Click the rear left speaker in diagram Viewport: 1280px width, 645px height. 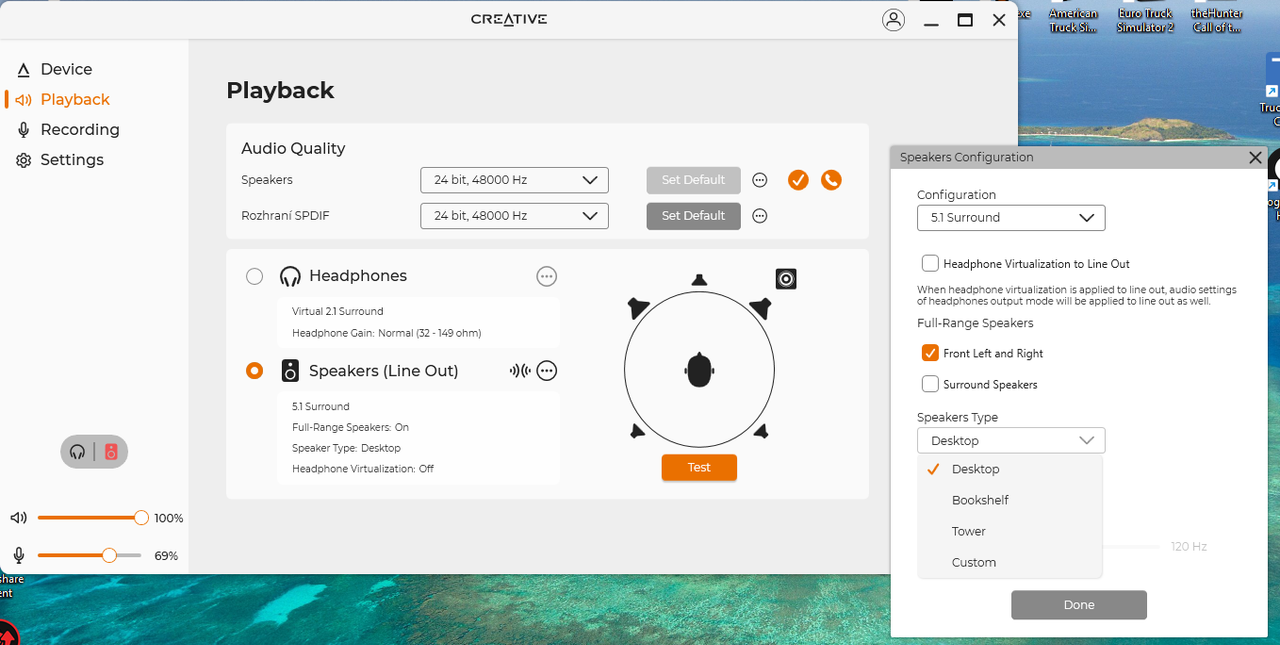[637, 431]
